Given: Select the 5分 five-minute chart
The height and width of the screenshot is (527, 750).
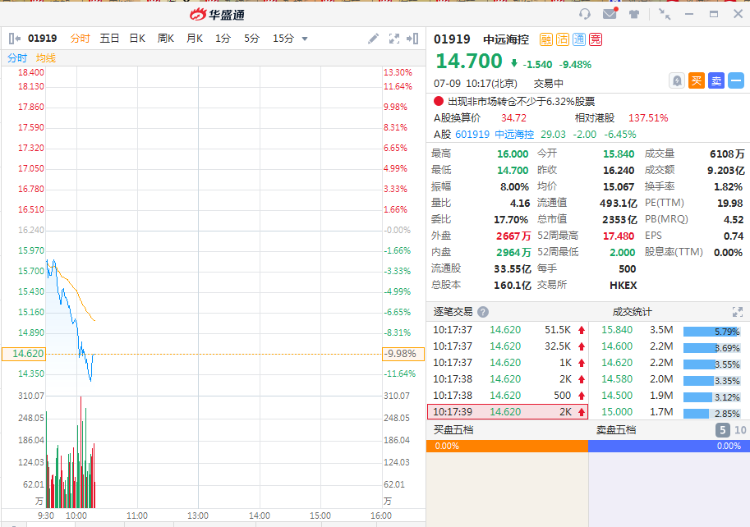Looking at the screenshot, I should point(252,39).
